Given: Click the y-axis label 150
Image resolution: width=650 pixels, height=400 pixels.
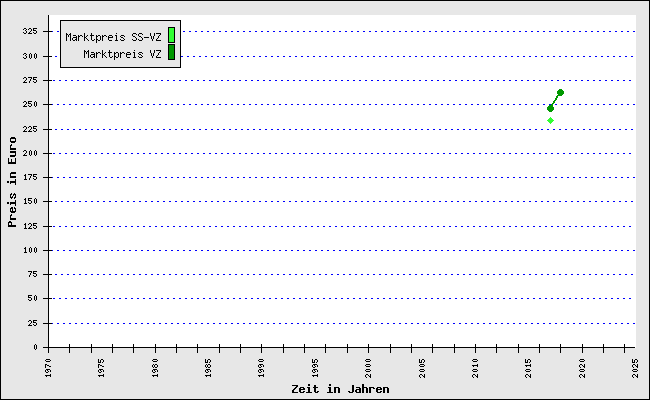Looking at the screenshot, I should coord(30,201).
